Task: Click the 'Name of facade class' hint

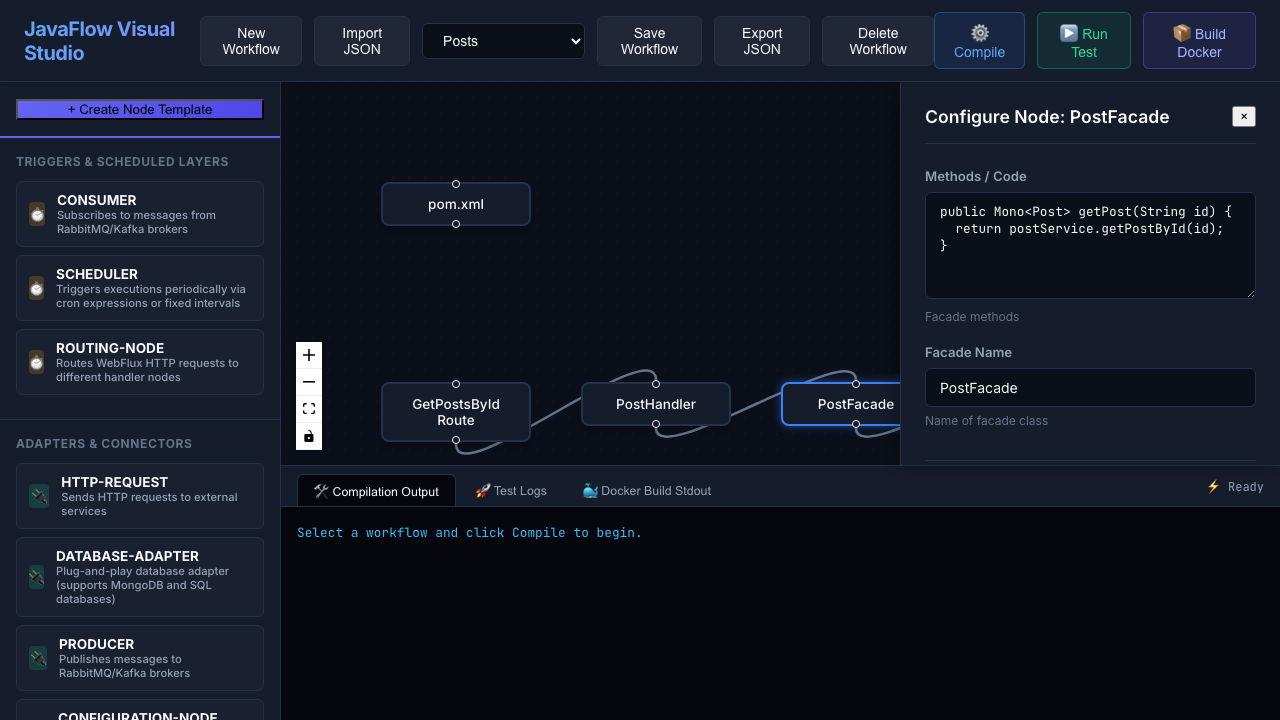Action: pos(987,421)
